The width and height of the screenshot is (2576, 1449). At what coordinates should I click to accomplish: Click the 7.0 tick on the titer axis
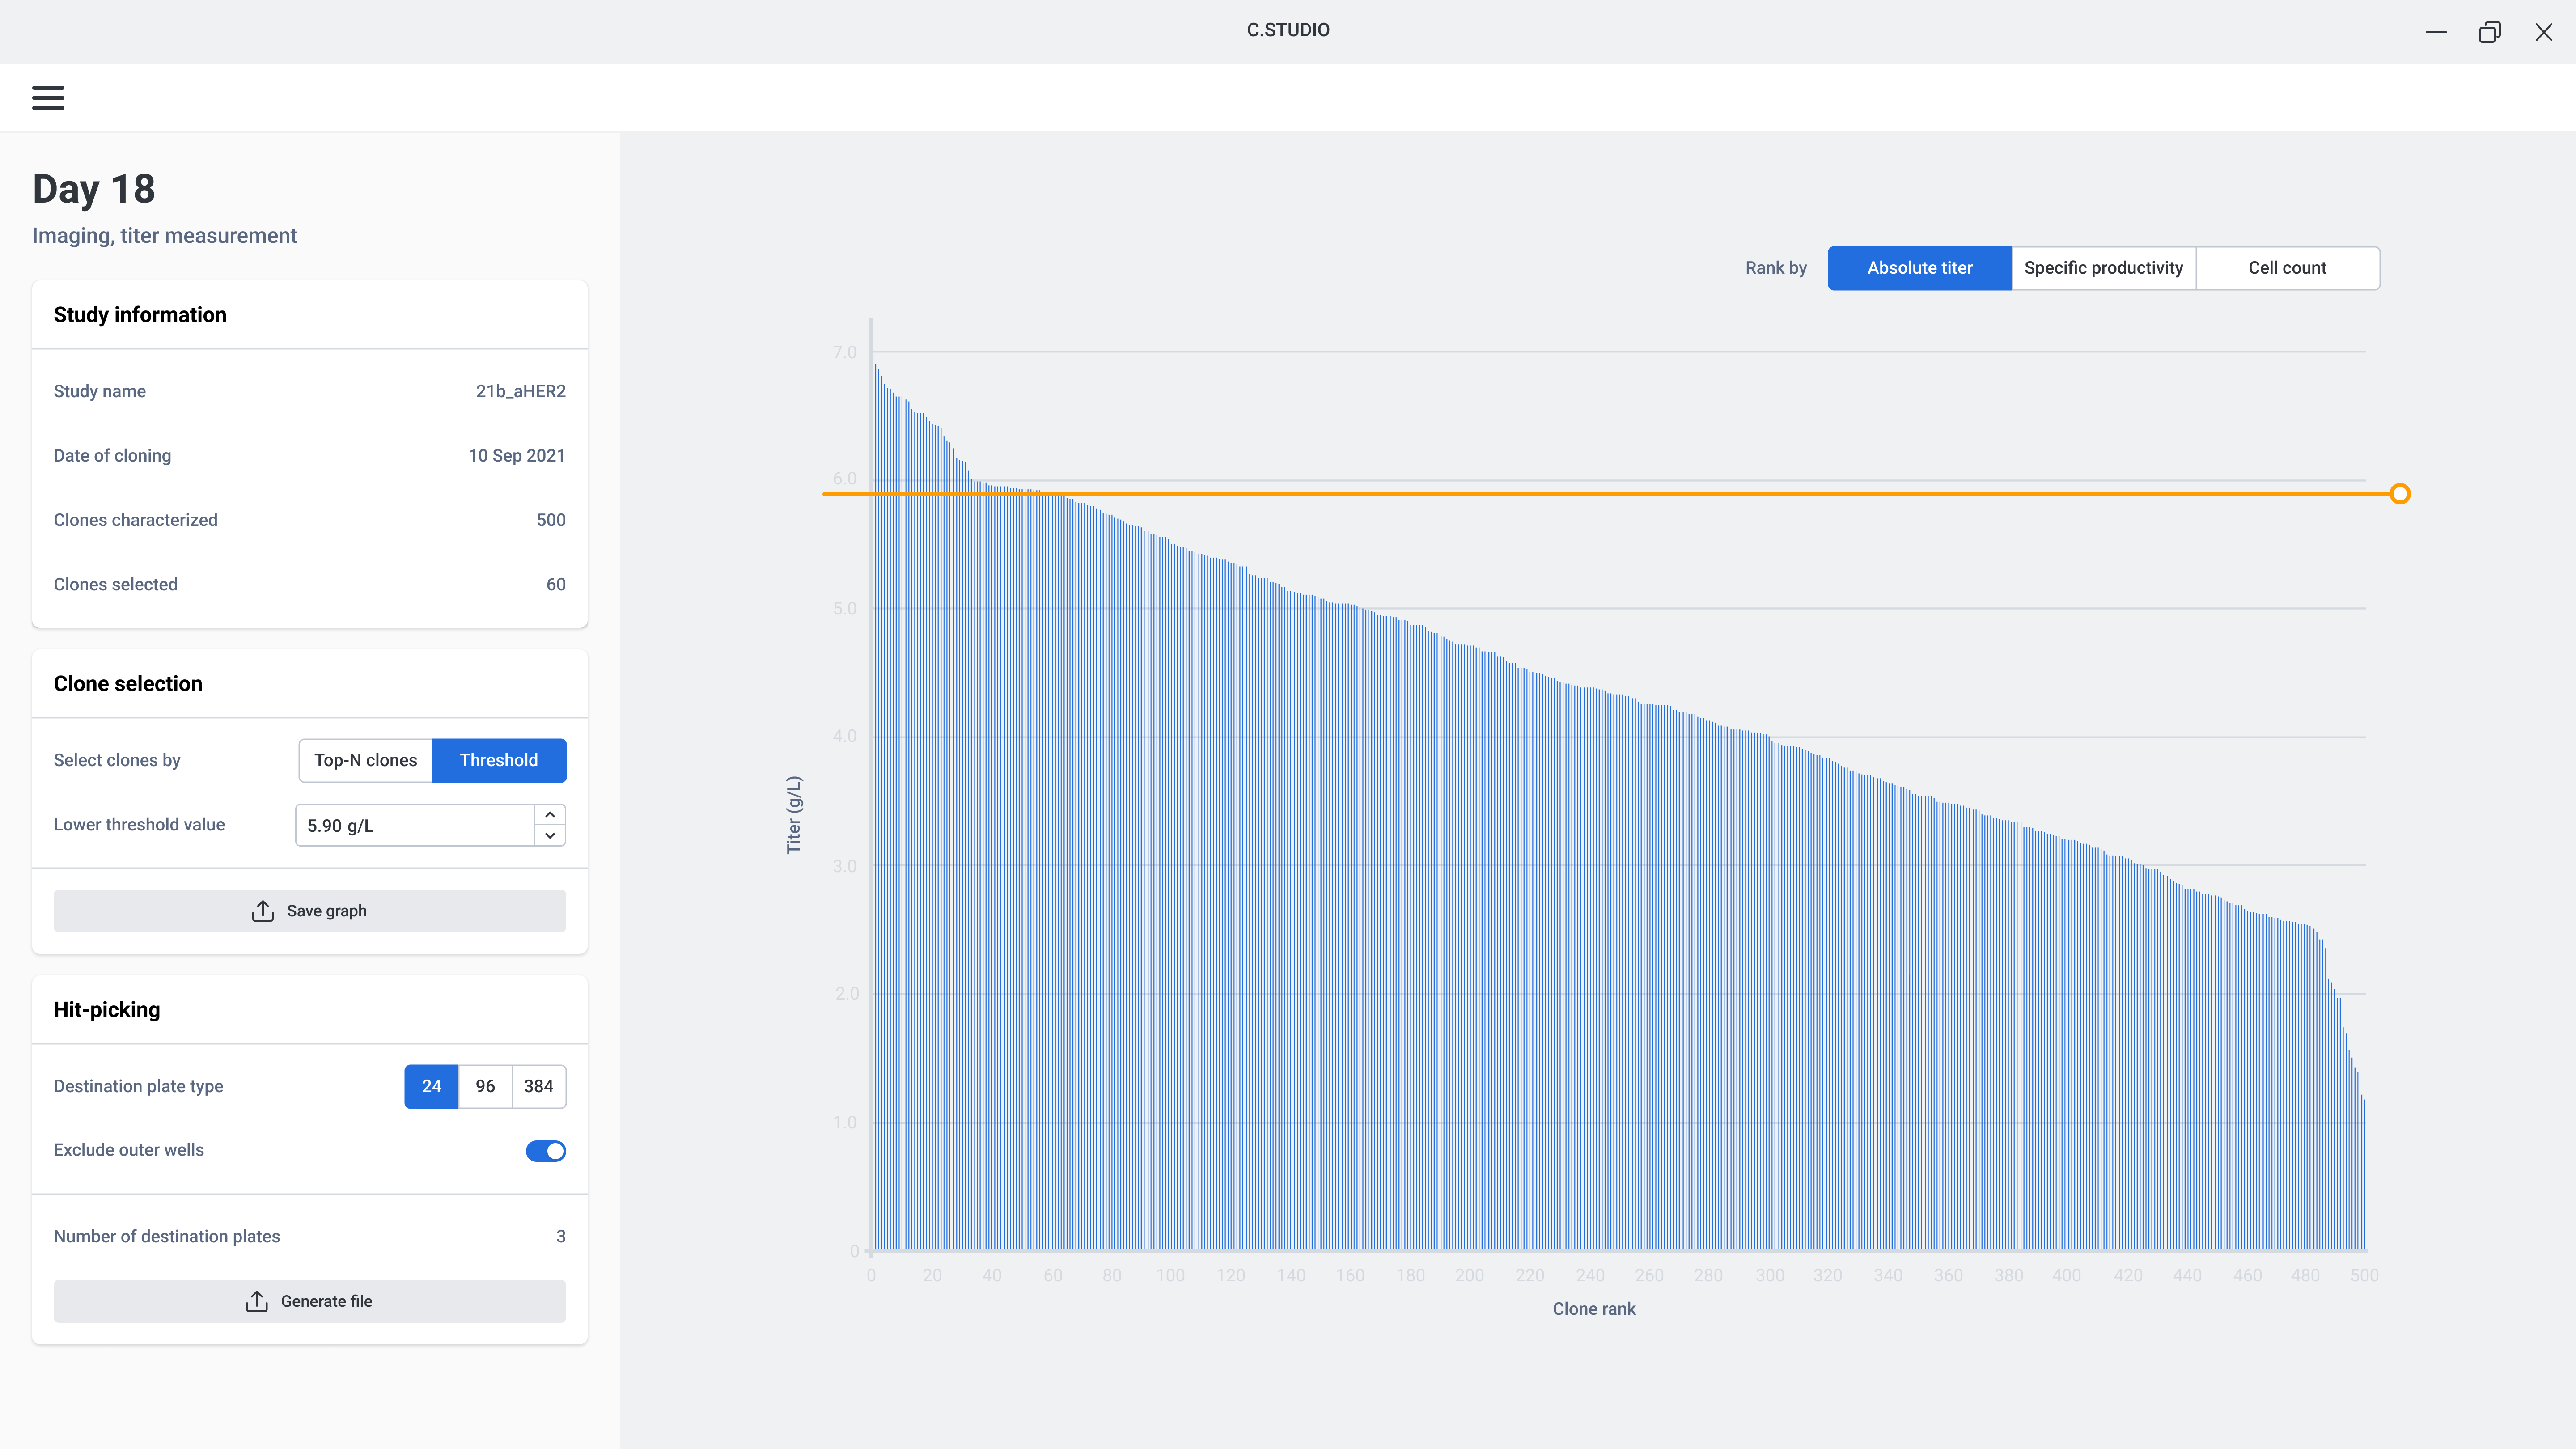[x=845, y=352]
